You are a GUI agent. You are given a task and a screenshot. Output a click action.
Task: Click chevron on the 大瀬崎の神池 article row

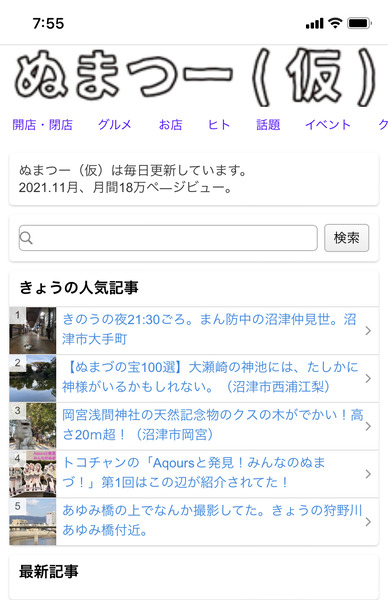point(368,378)
